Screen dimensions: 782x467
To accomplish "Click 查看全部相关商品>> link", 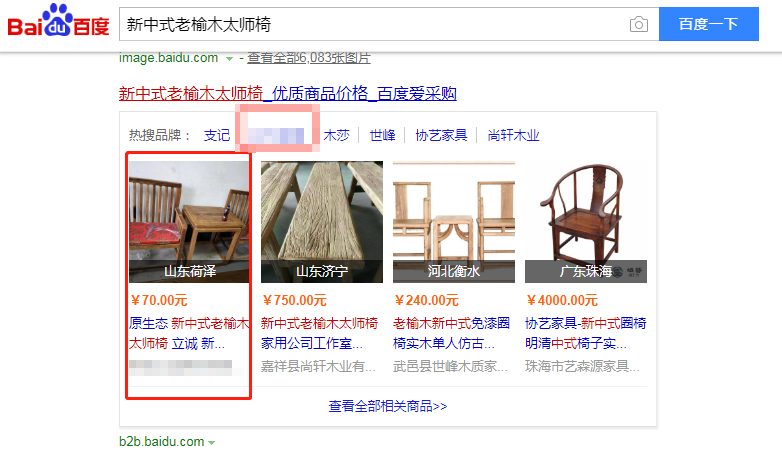I will point(388,406).
